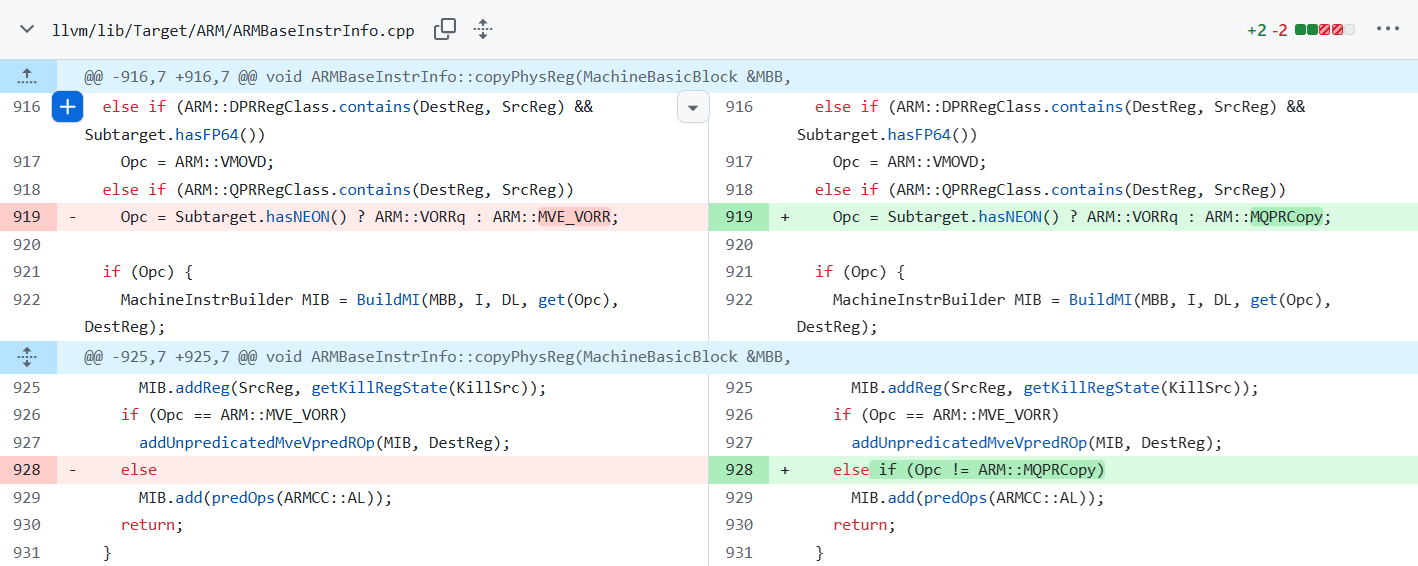
Task: Click the highlighted MVE_VORR token in removed line
Action: (x=574, y=217)
